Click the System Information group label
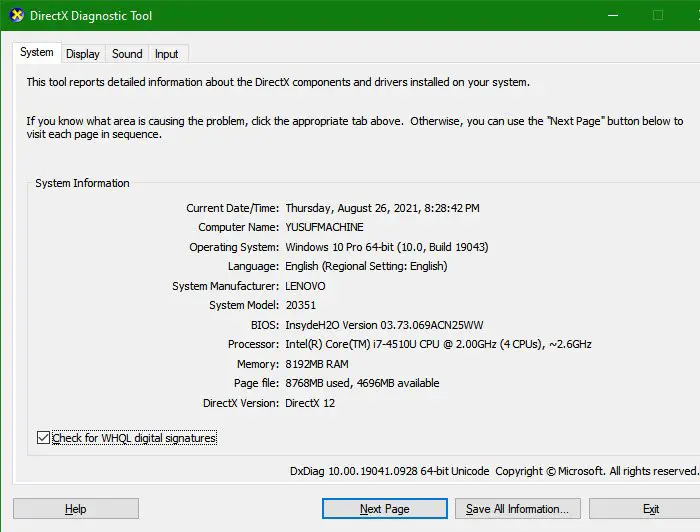Viewport: 700px width, 532px height. click(82, 183)
